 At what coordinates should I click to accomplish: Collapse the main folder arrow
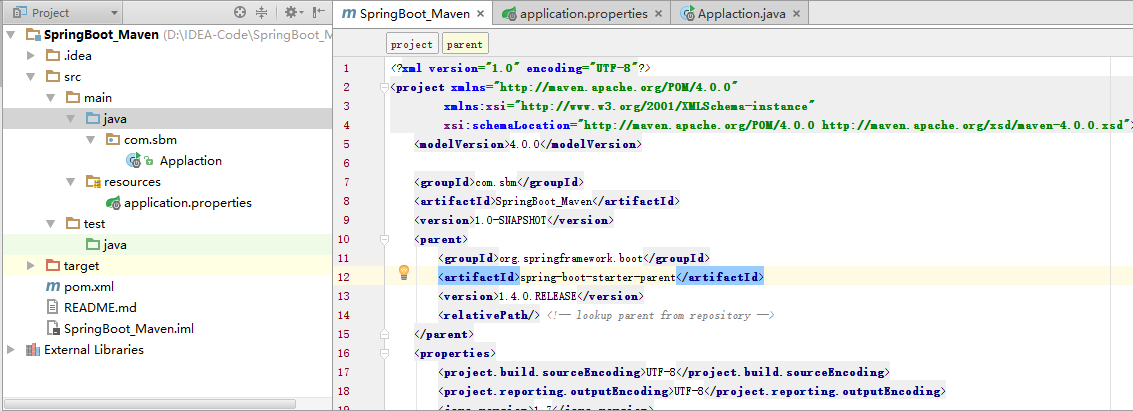(x=51, y=98)
